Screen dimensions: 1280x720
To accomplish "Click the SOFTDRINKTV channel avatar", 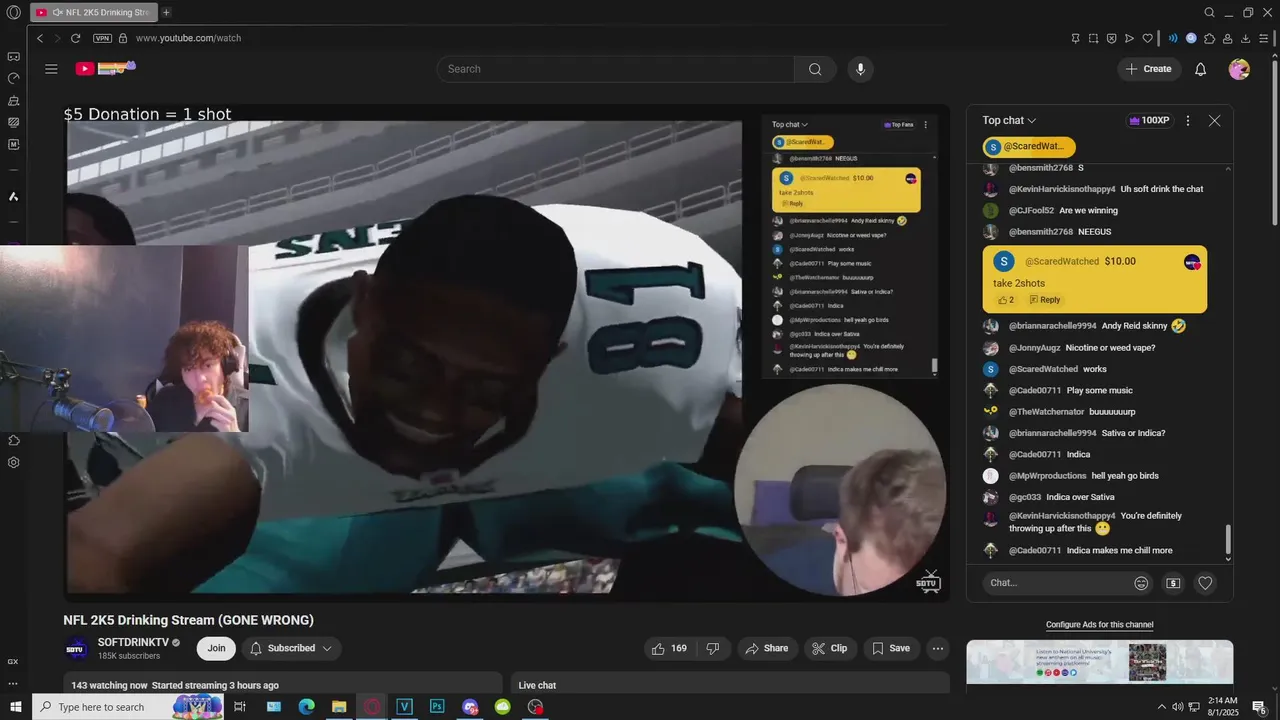I will 76,649.
